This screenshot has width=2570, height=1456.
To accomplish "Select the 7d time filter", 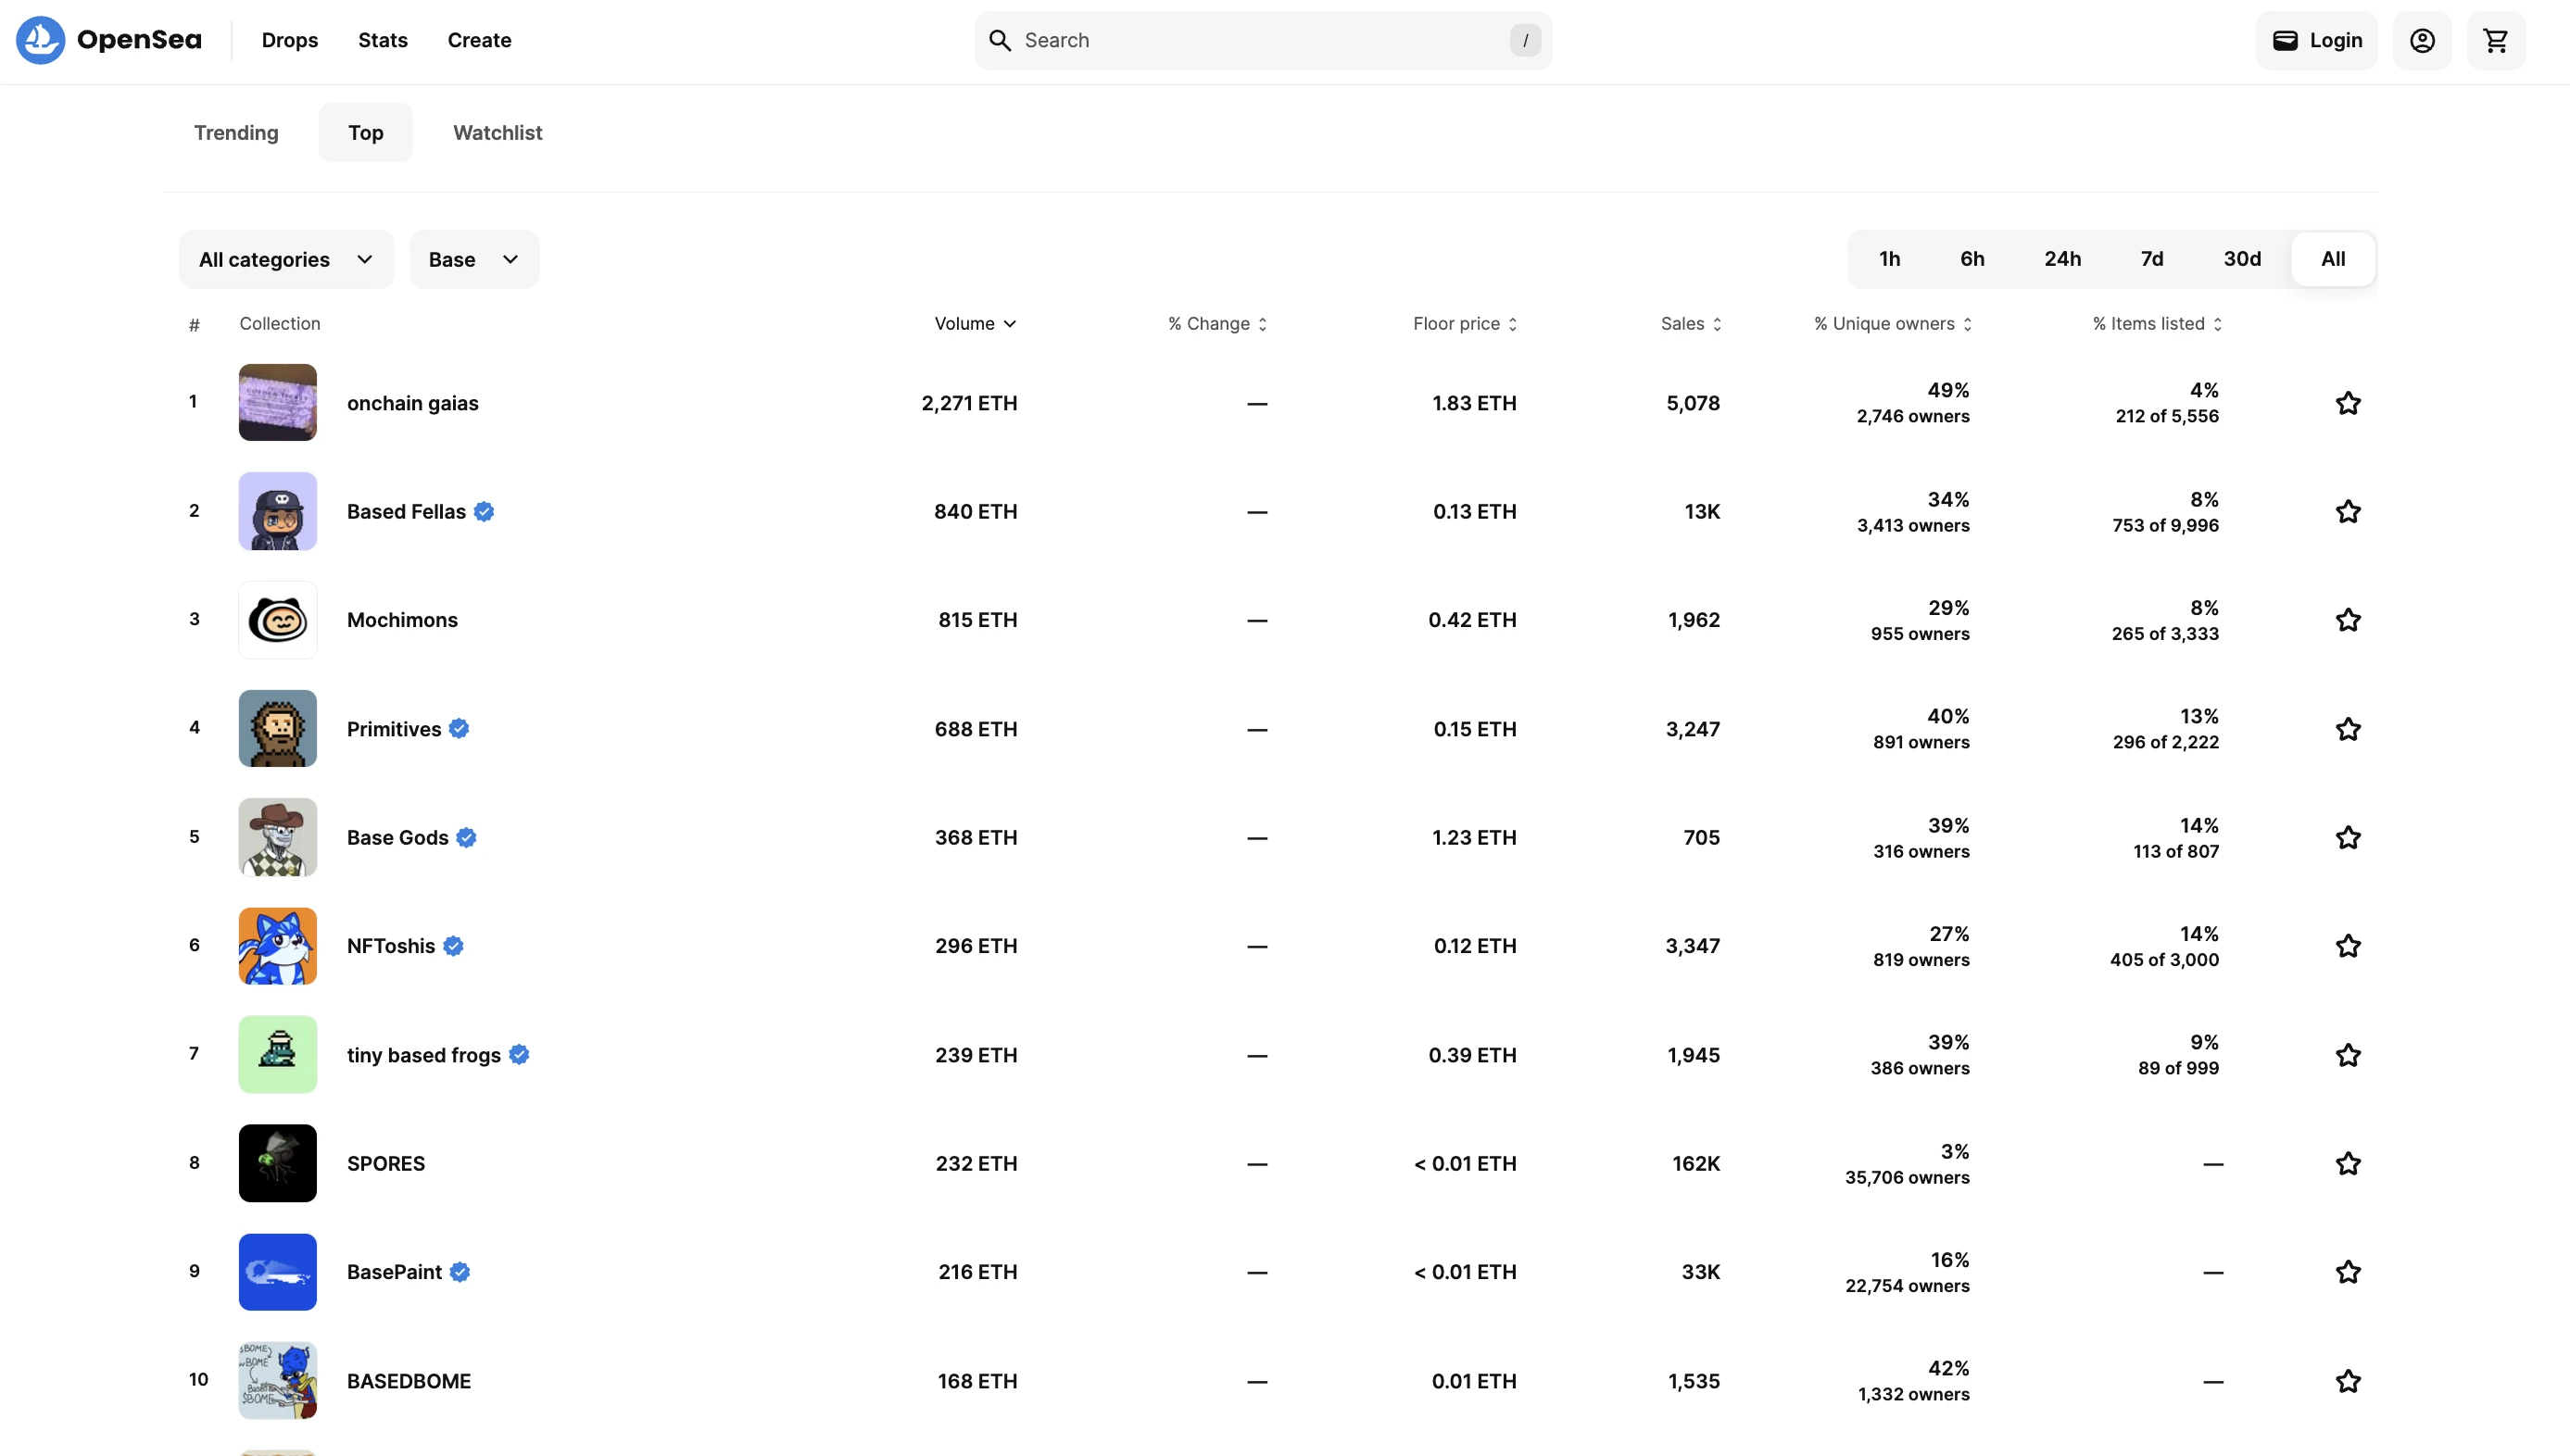I will [2152, 259].
